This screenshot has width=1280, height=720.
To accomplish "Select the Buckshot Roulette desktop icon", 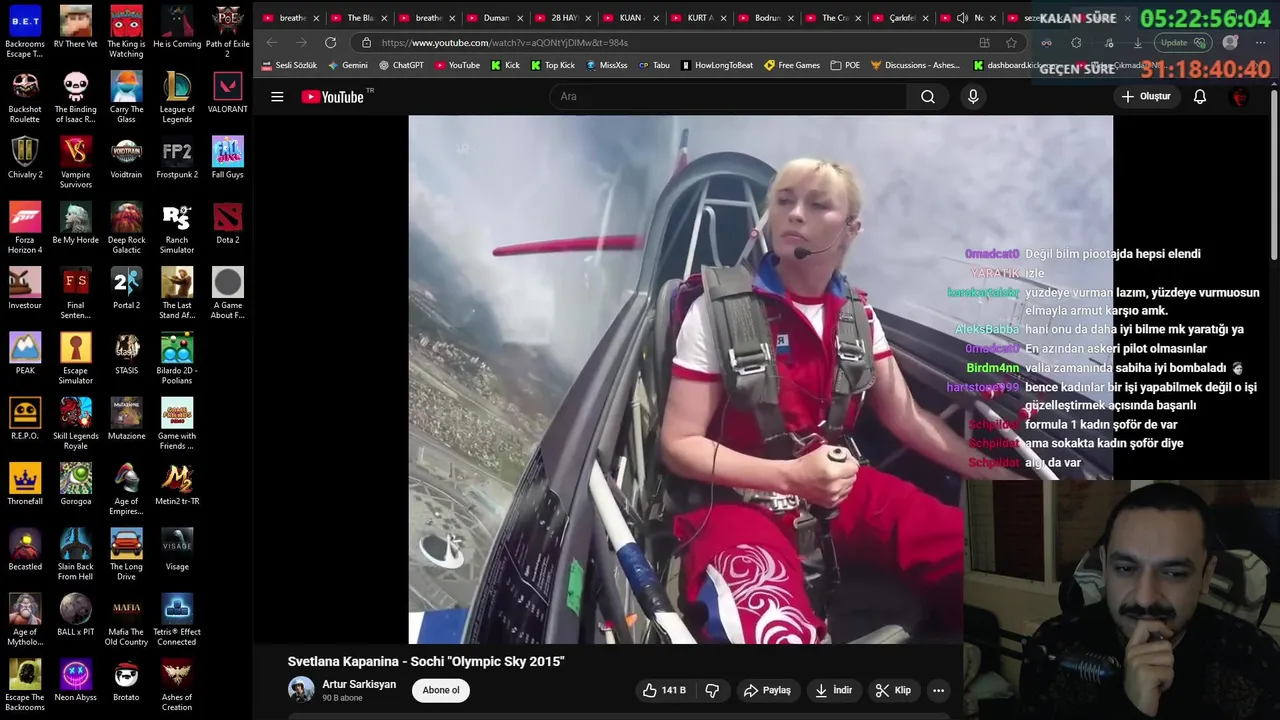I will 25,97.
